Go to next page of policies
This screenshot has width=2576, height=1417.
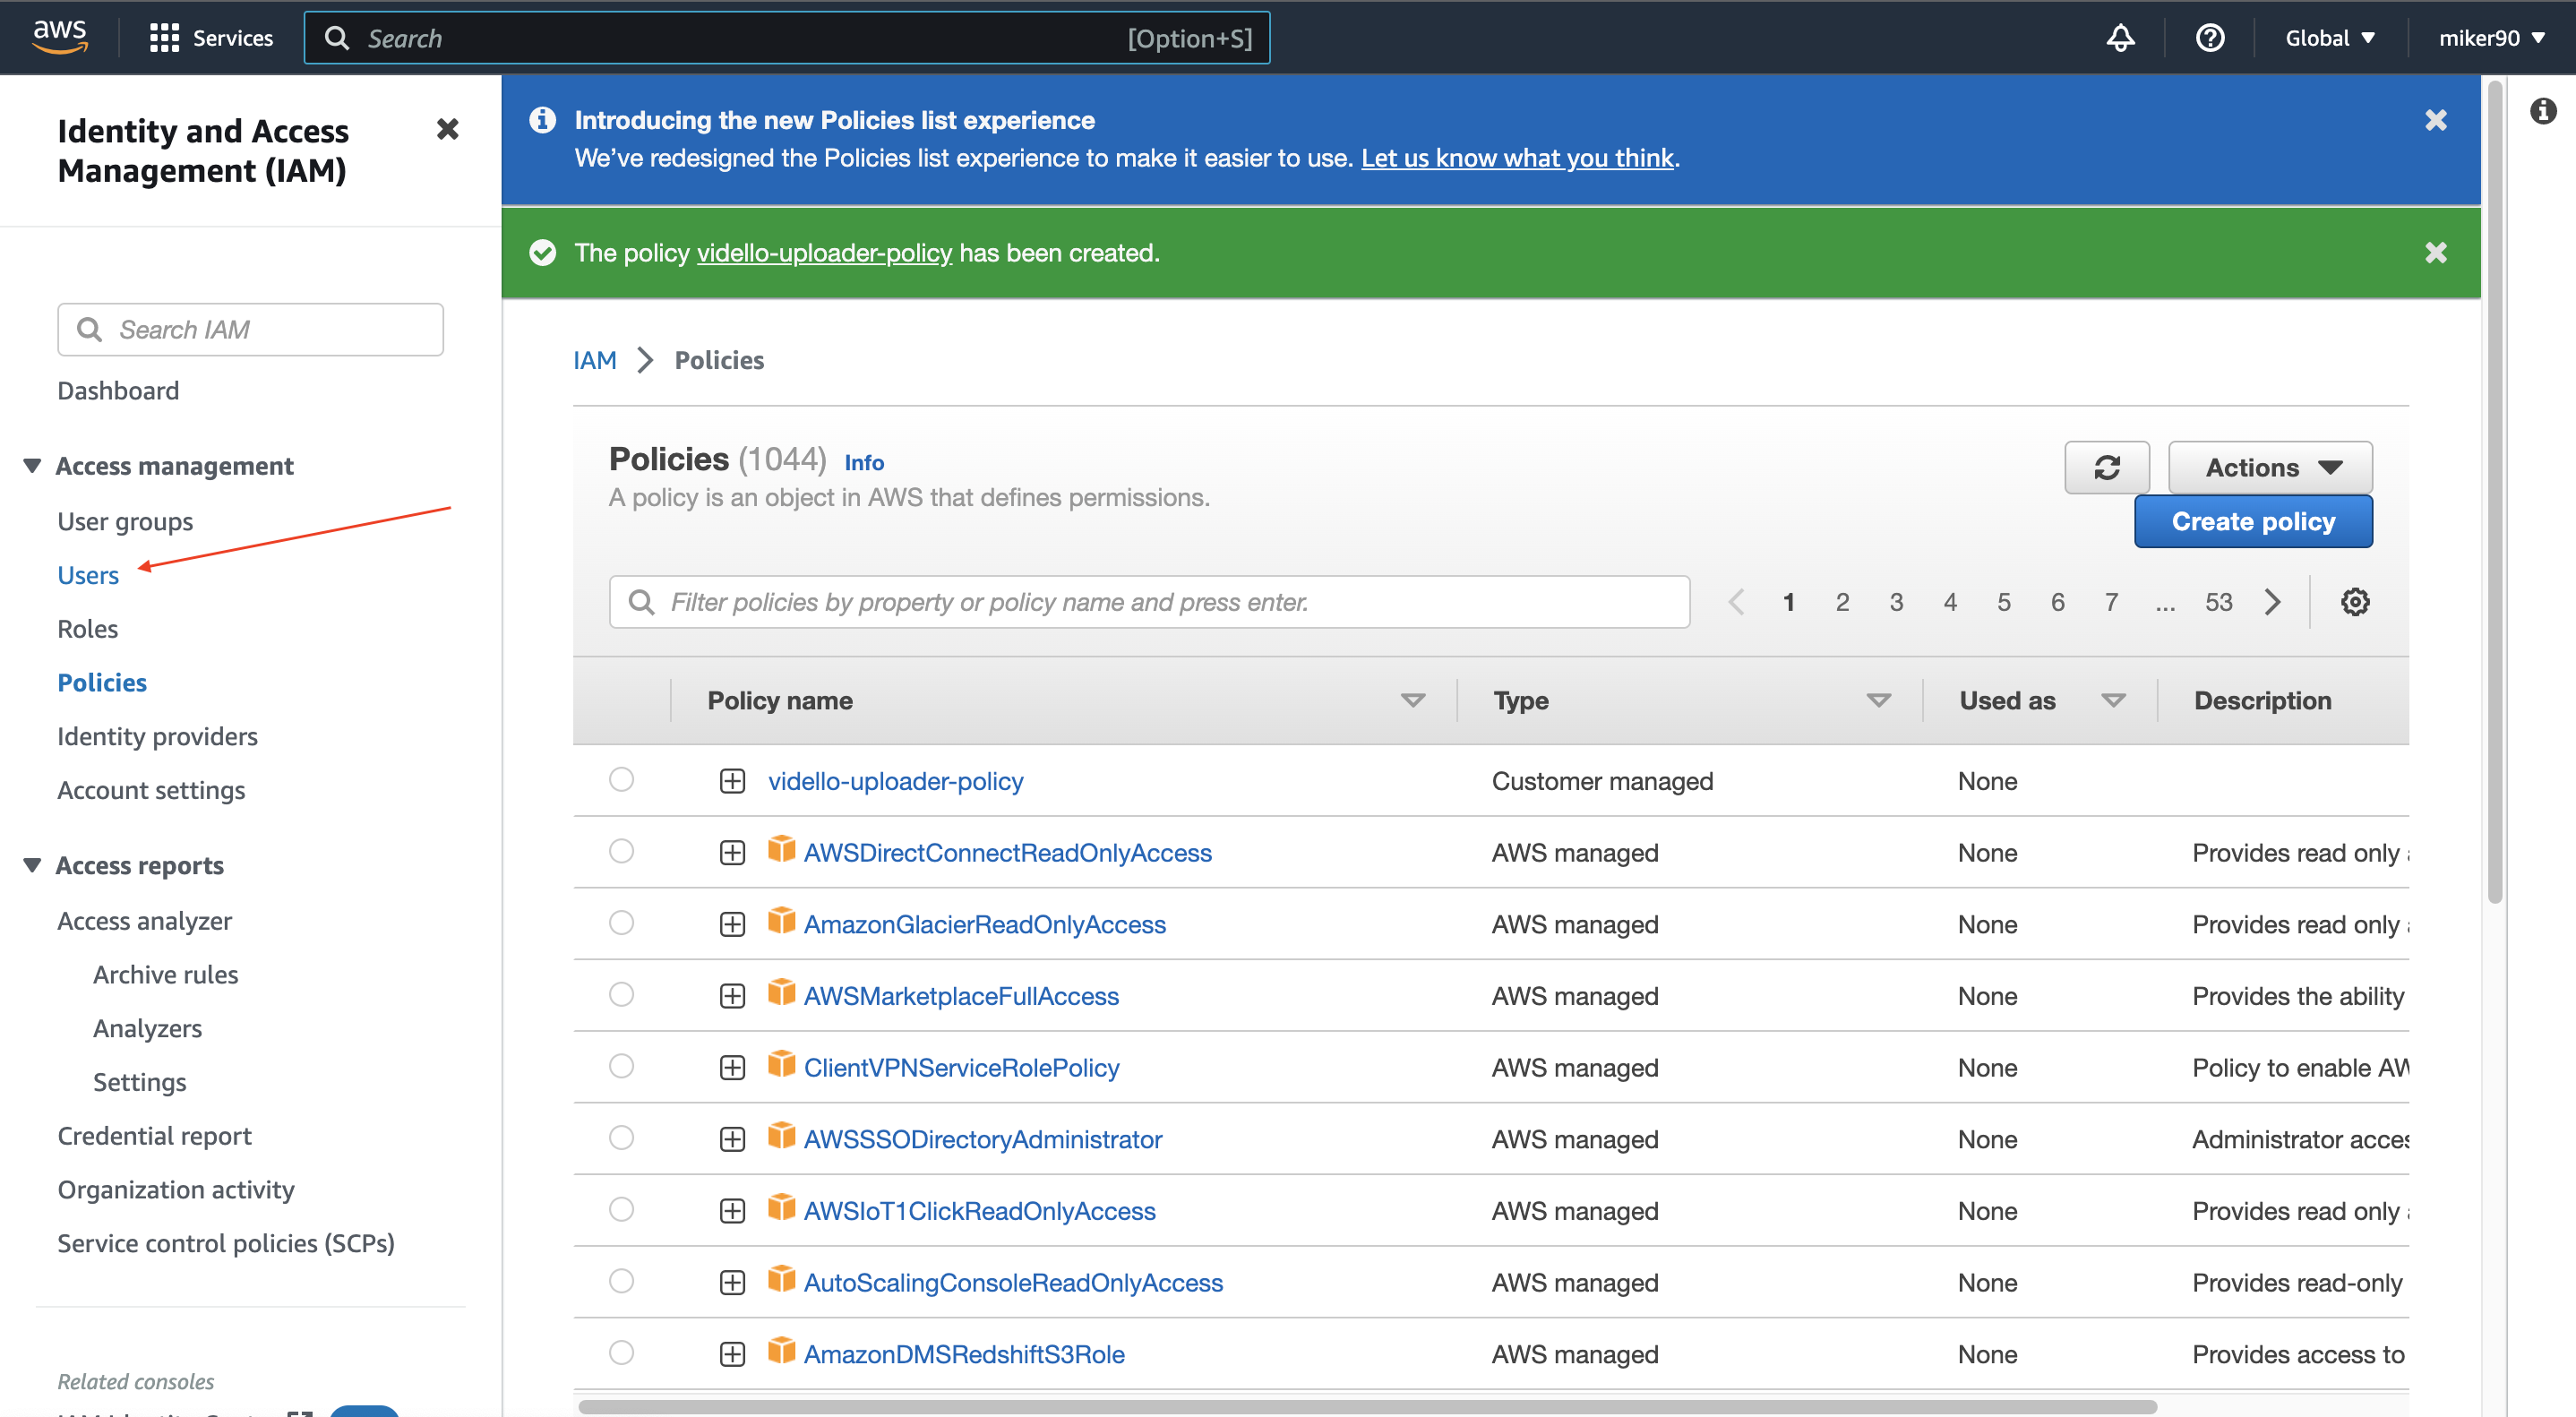point(2273,602)
